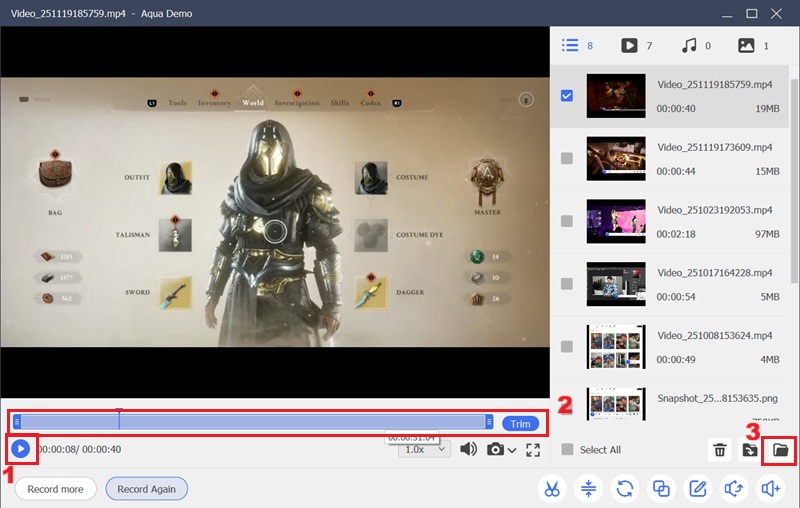Open the video compressor tool
Viewport: 800px width, 508px height.
[588, 489]
